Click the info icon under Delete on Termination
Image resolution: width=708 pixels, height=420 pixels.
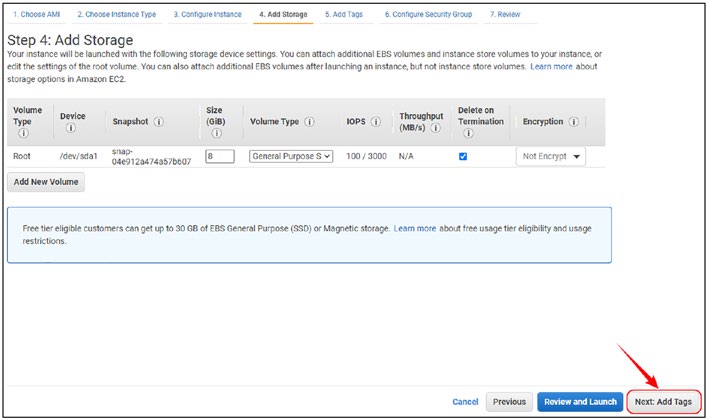coord(468,133)
